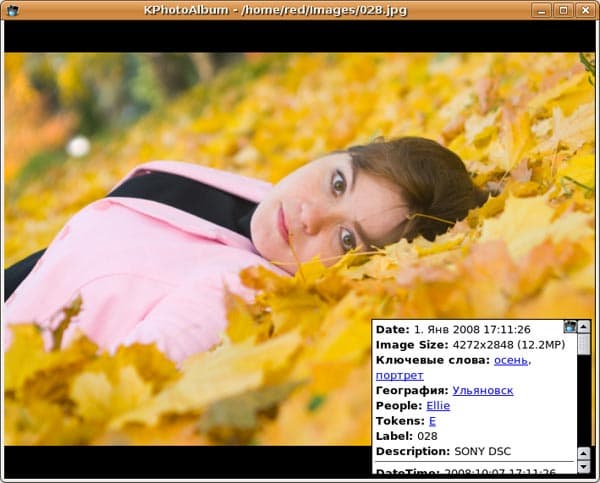This screenshot has width=600, height=483.
Task: Click the 'E' token link
Action: [432, 421]
